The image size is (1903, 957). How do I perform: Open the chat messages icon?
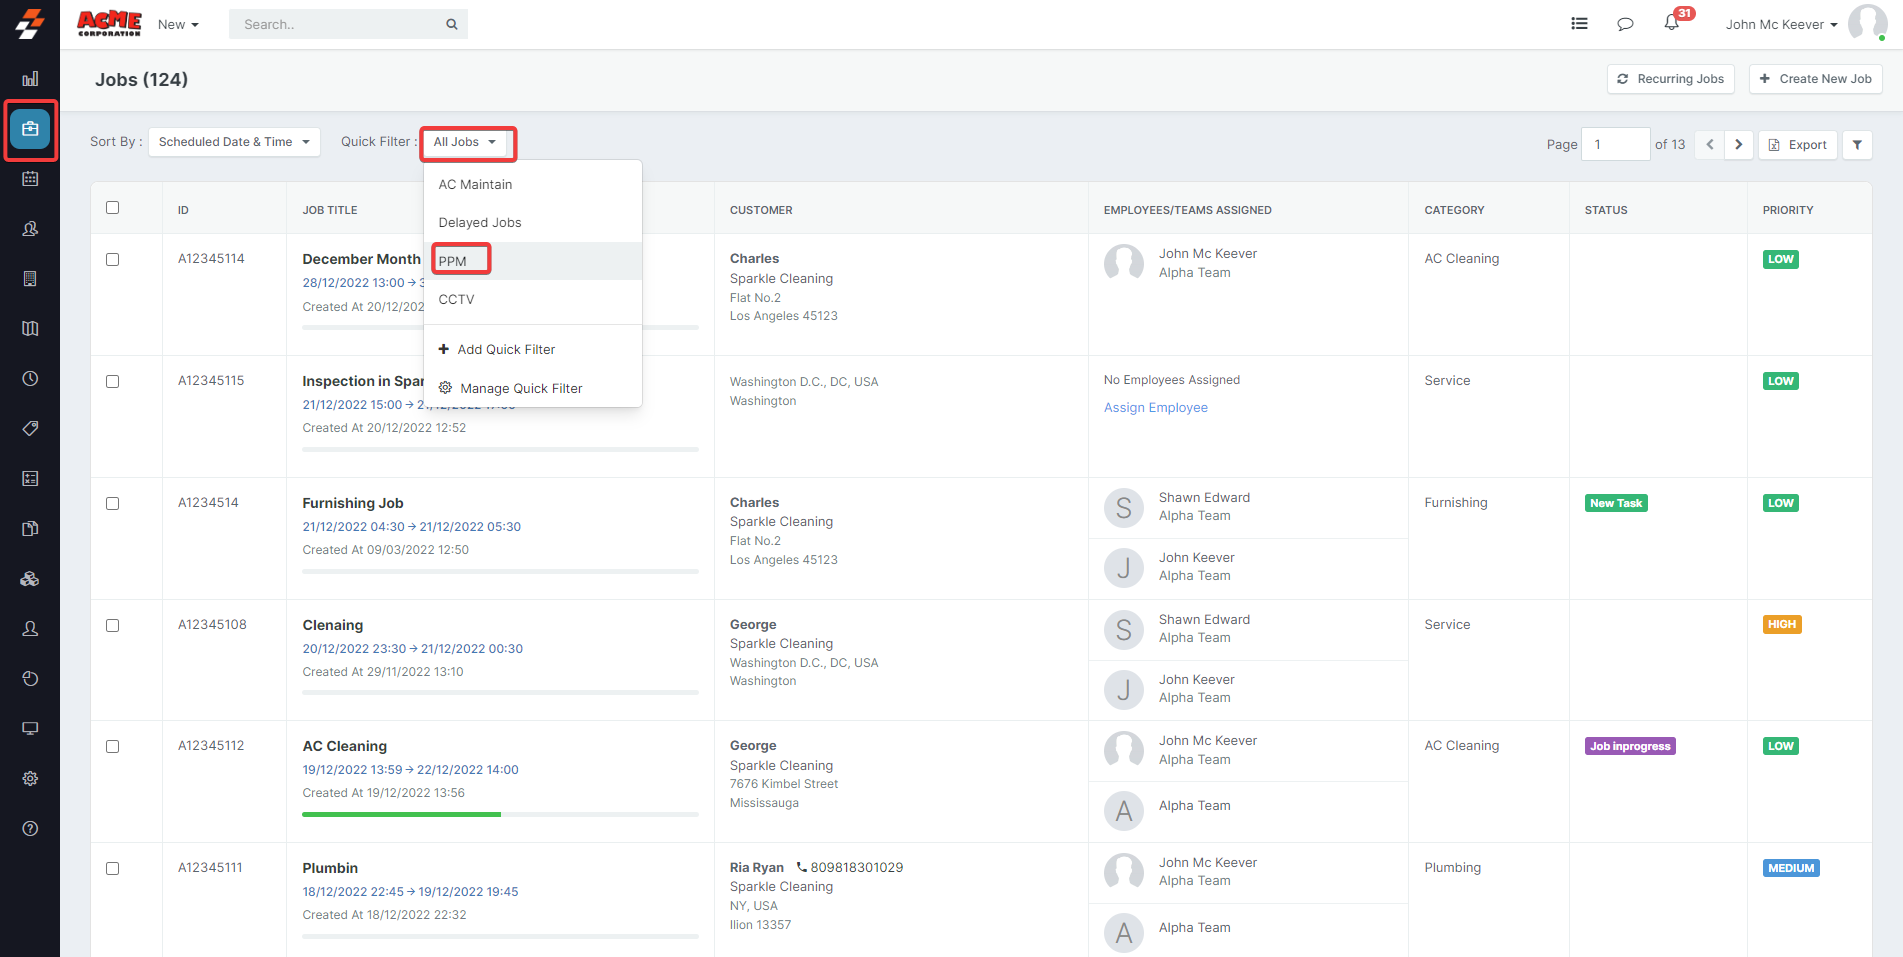click(1625, 24)
